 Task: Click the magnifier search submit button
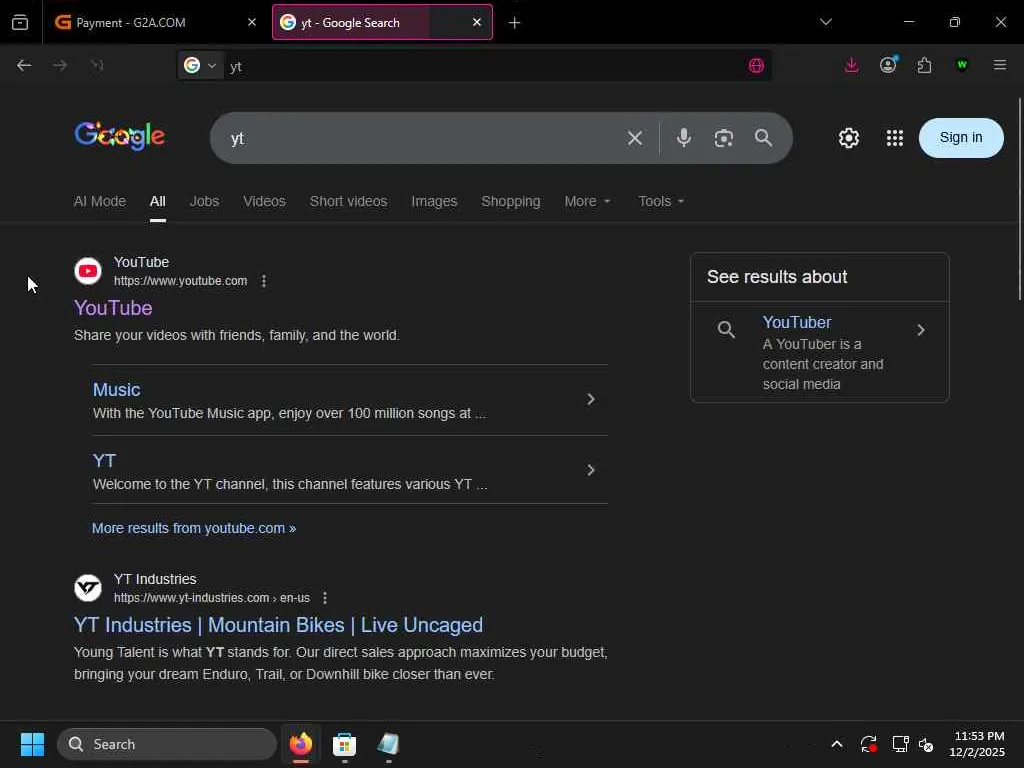coord(763,138)
